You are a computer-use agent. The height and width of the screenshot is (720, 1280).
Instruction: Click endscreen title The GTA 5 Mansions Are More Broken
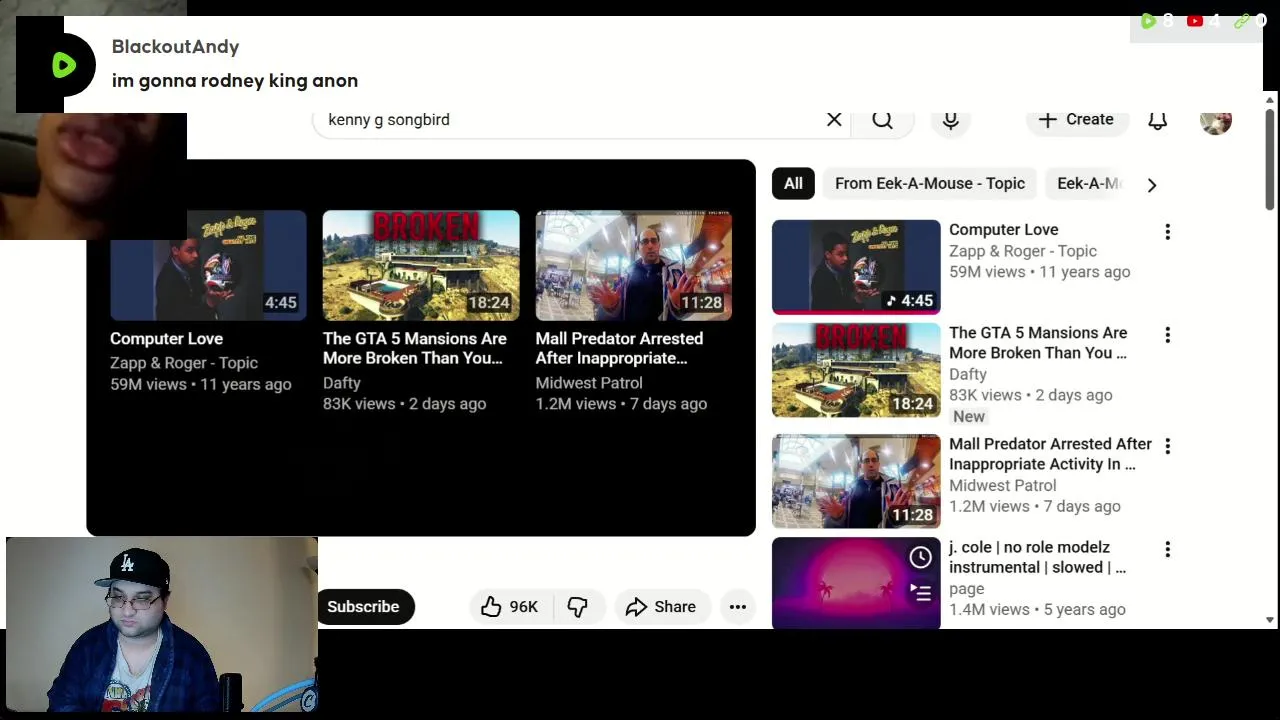(415, 348)
